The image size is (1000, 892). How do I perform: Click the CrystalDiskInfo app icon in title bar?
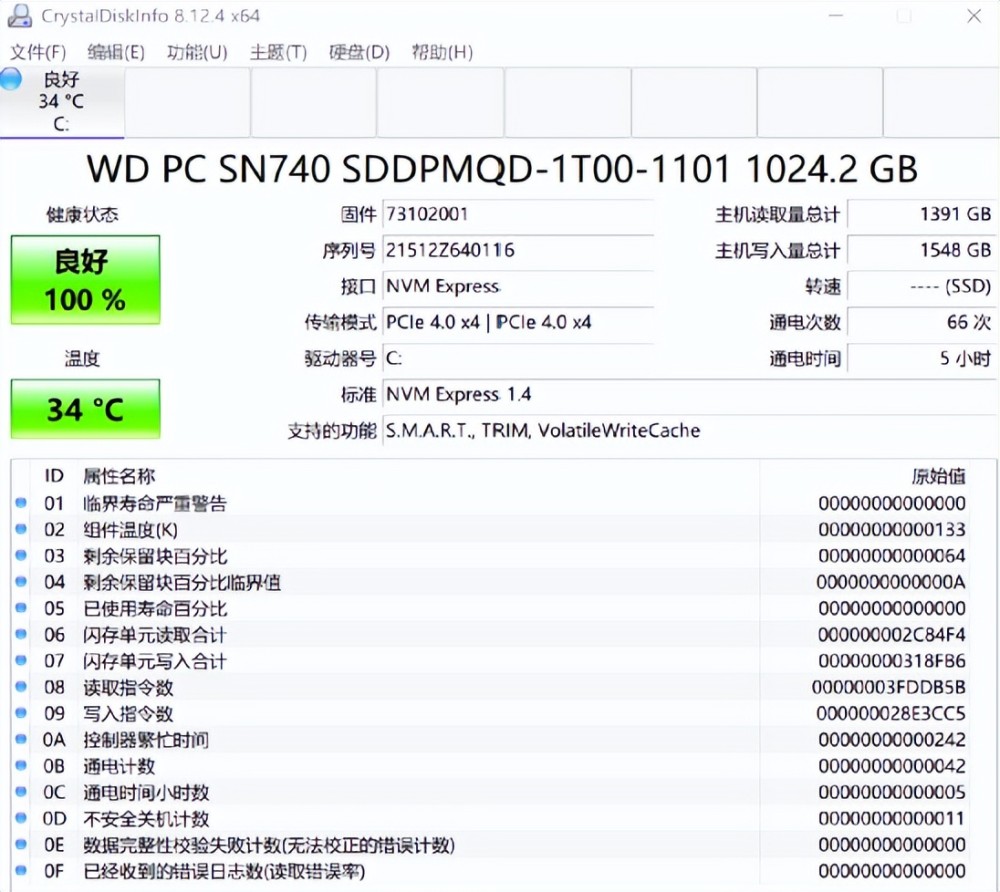click(x=21, y=17)
